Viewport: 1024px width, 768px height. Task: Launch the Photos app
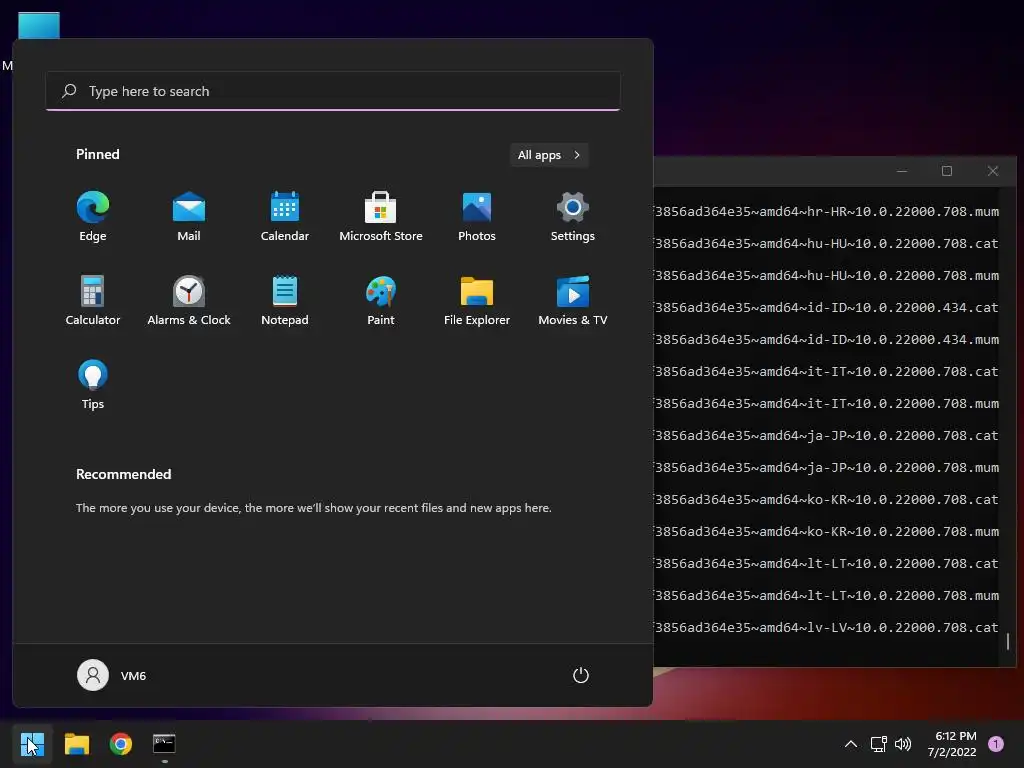click(x=477, y=217)
